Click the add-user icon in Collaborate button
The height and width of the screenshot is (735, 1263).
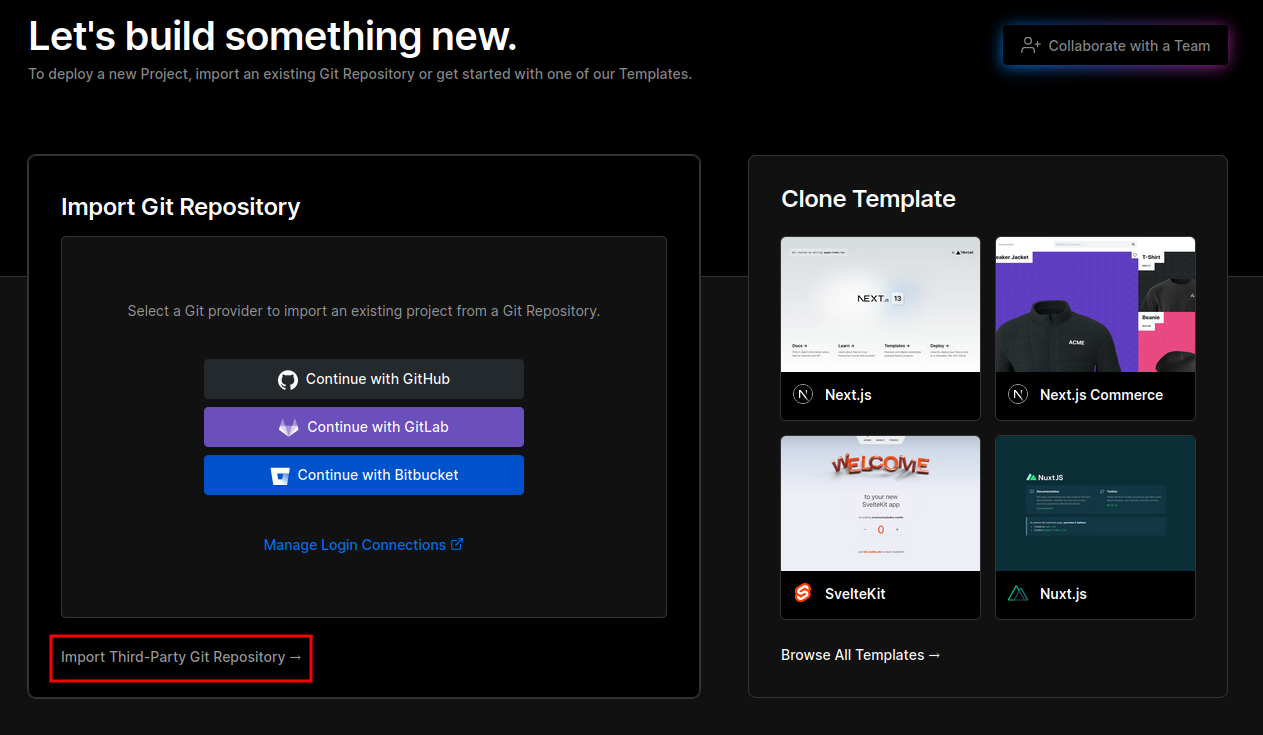click(x=1030, y=46)
